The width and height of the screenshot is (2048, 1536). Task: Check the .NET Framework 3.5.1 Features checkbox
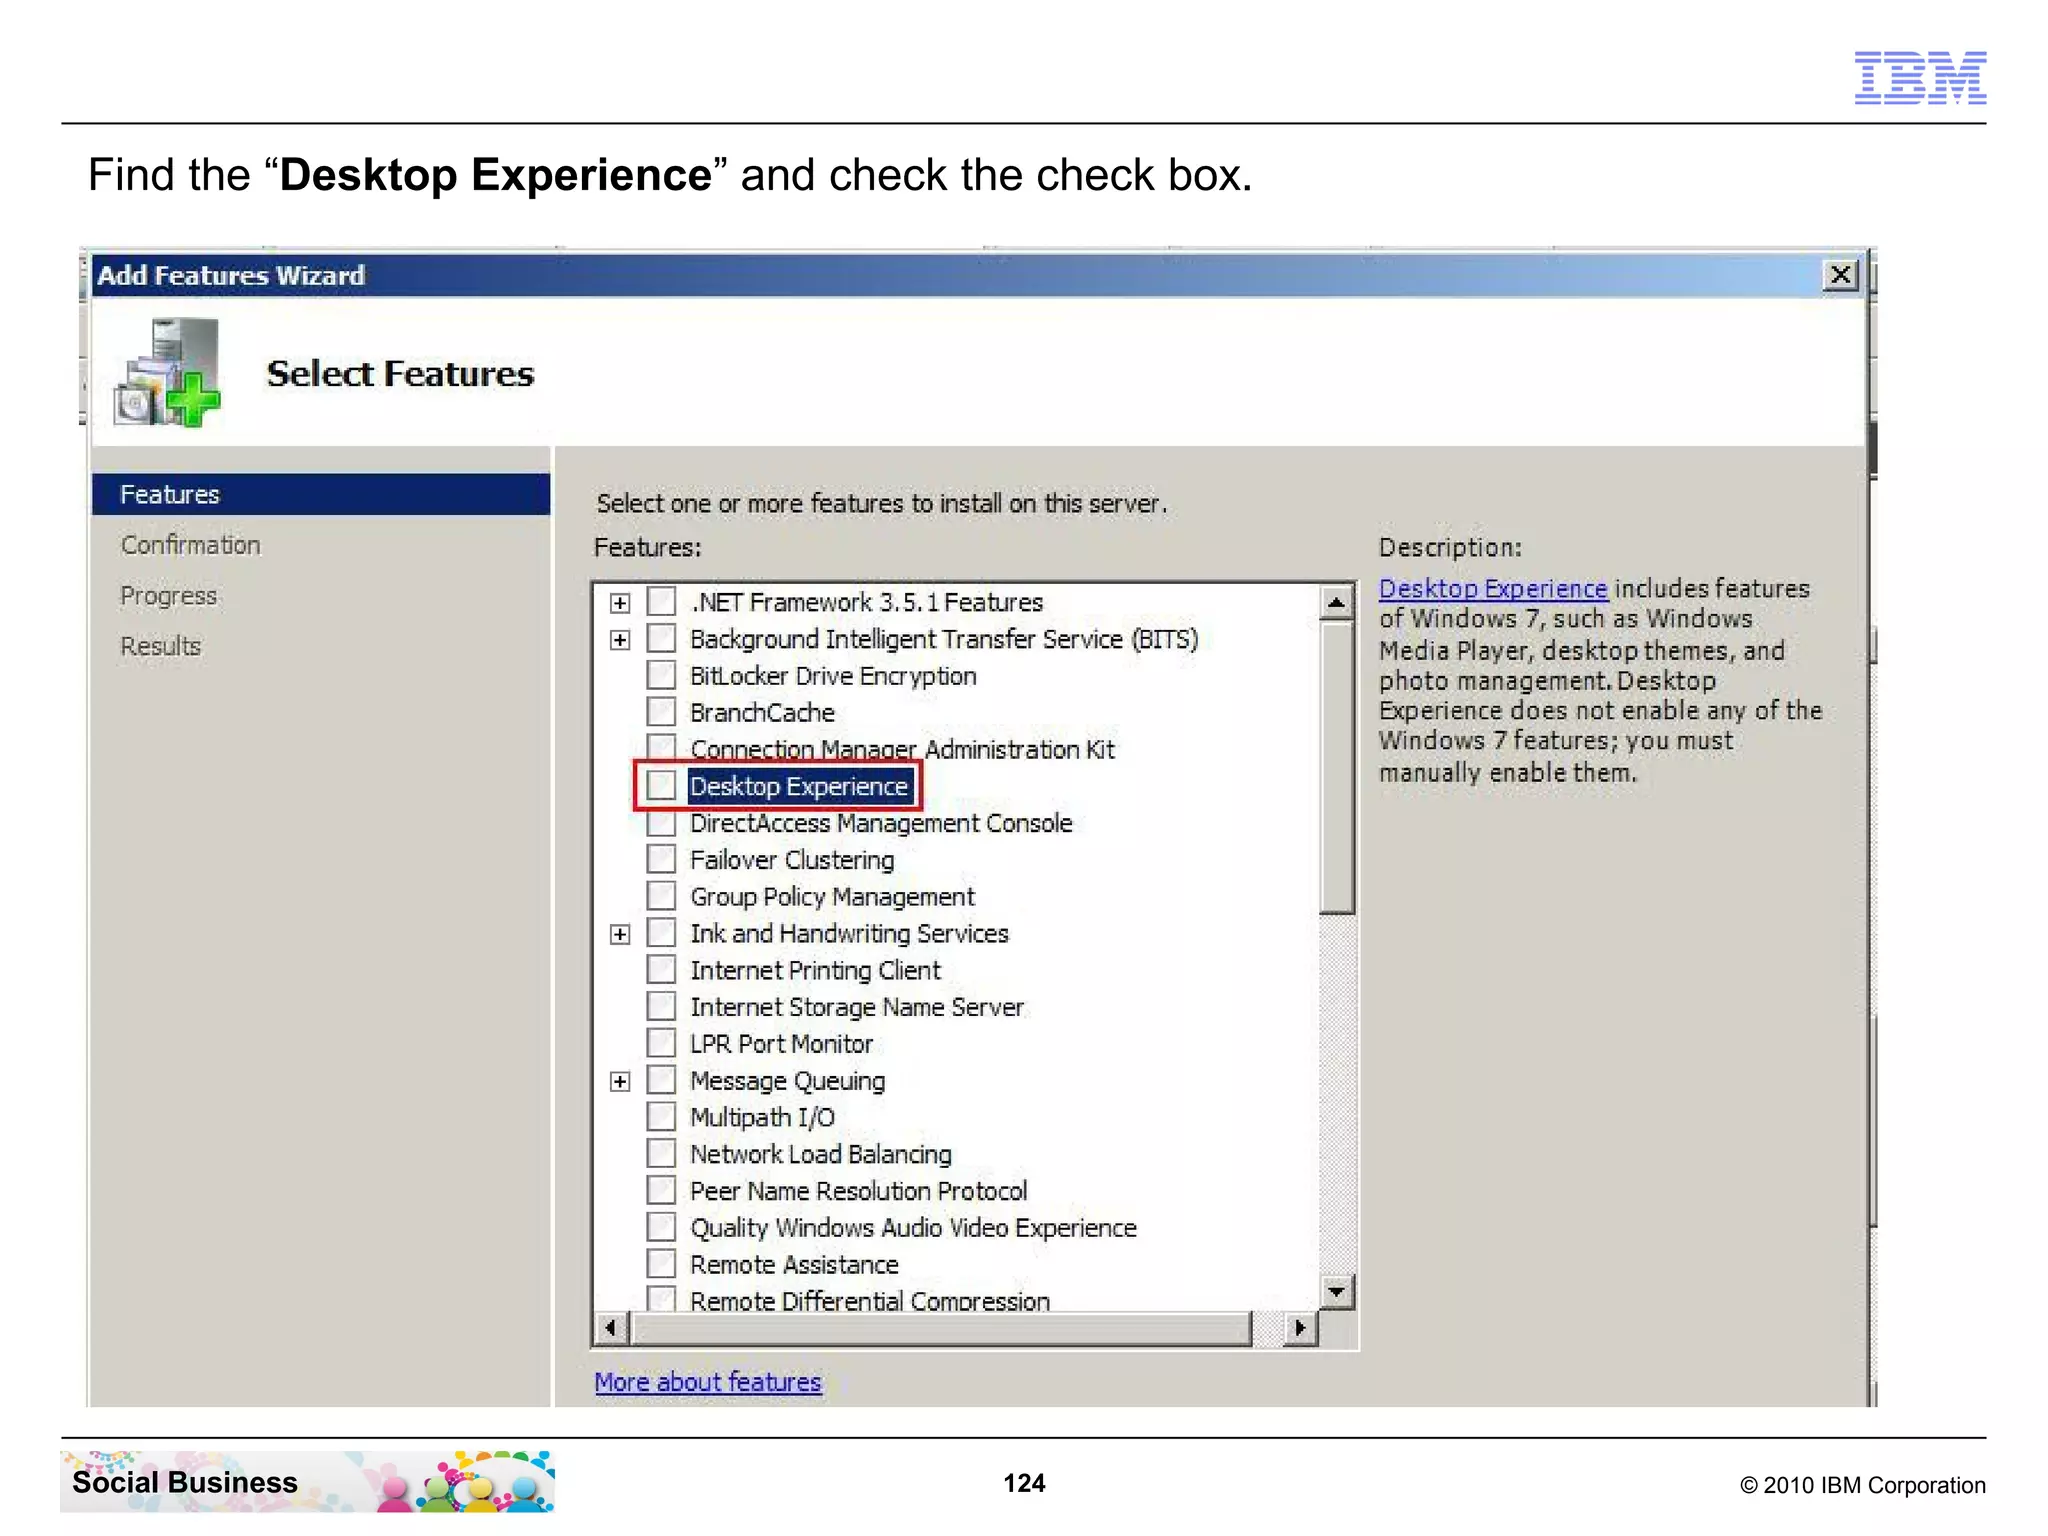(x=661, y=602)
